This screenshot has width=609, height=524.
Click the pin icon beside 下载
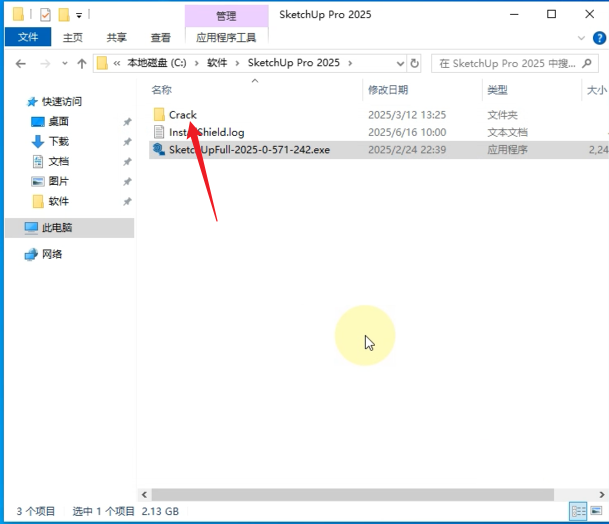click(127, 142)
